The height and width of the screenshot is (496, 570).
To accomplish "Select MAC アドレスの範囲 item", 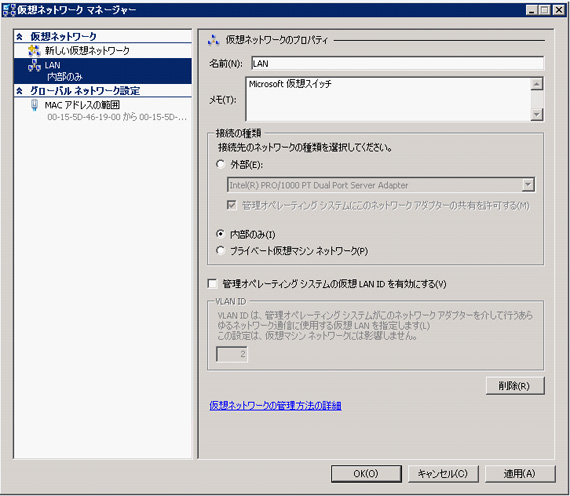I will coord(82,105).
